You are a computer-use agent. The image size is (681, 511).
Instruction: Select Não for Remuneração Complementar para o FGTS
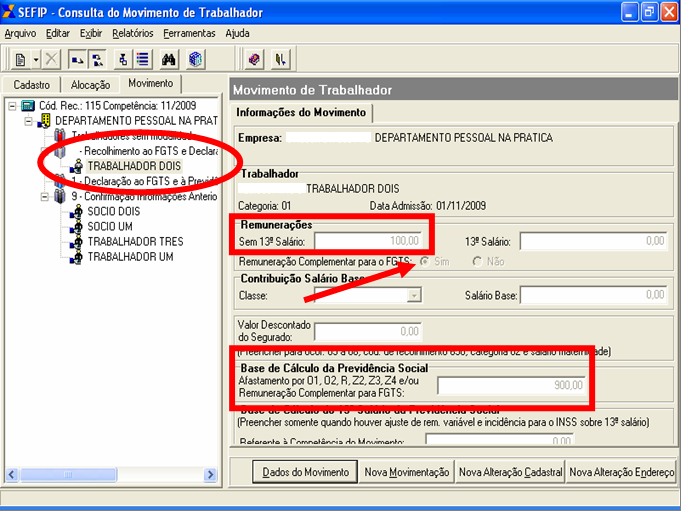click(x=477, y=261)
